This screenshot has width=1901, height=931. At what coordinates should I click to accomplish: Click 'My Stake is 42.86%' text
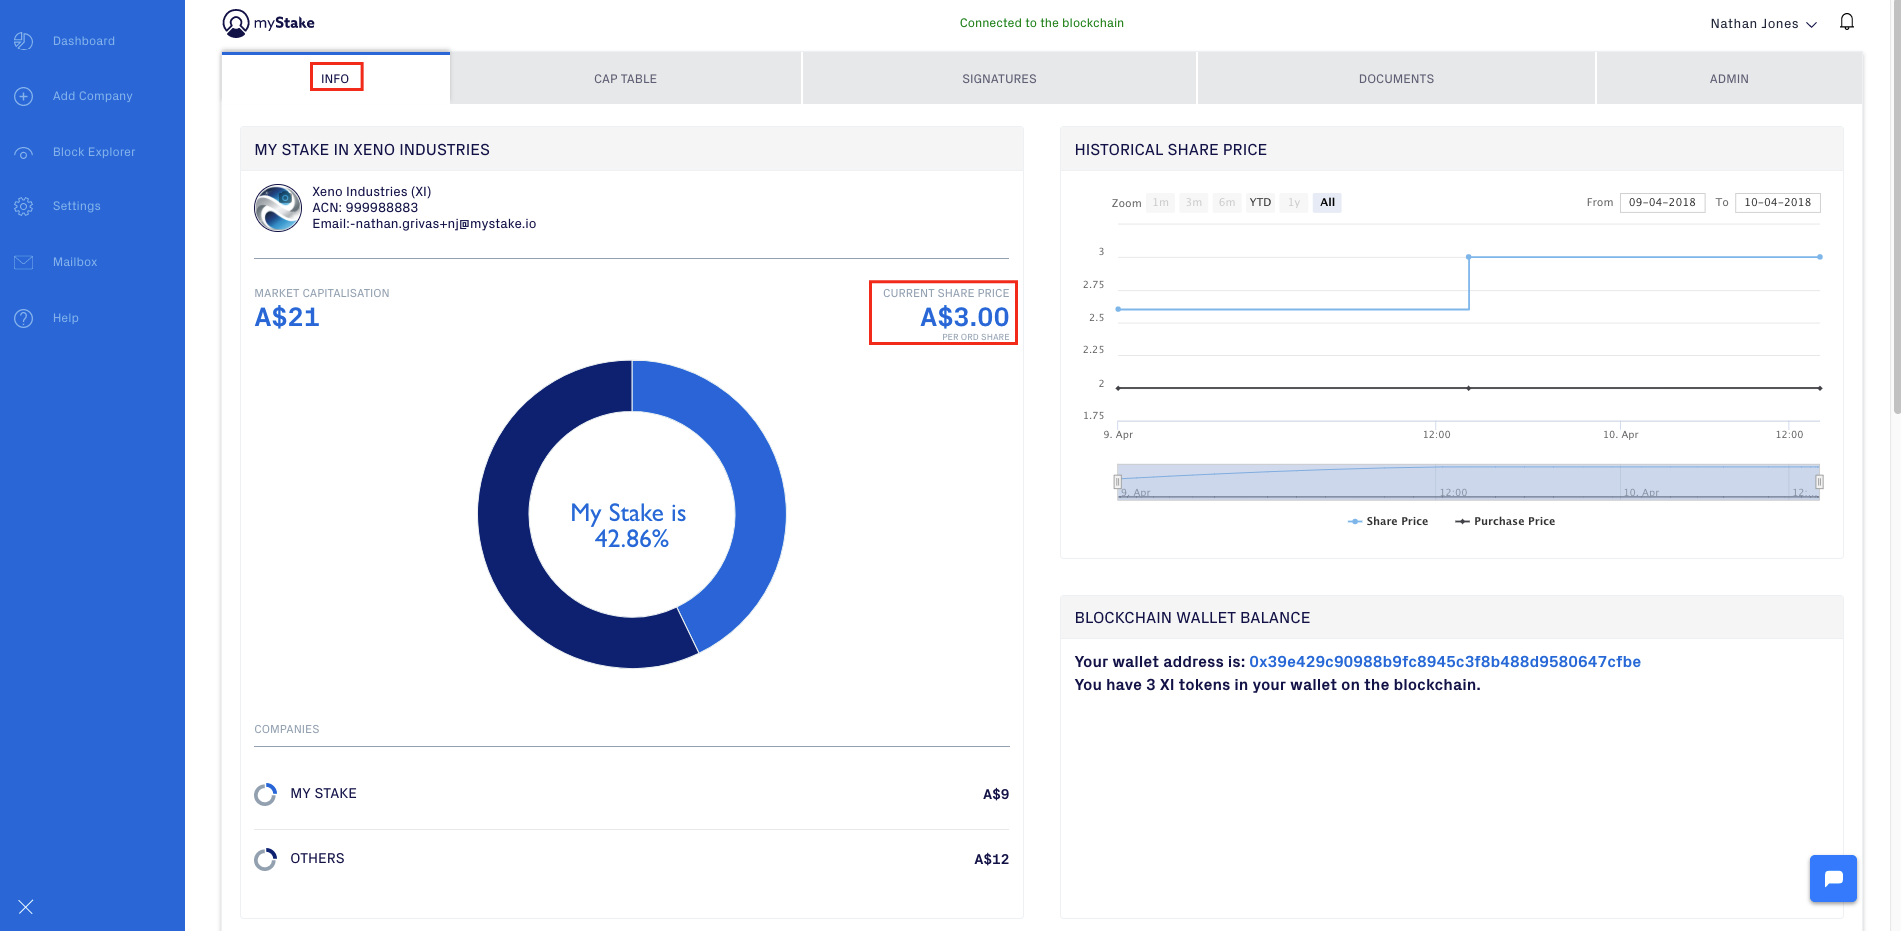(x=630, y=526)
